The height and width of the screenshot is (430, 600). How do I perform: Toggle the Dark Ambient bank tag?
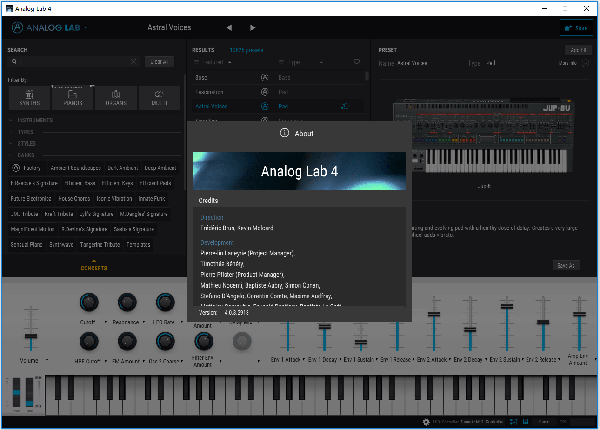pos(122,168)
